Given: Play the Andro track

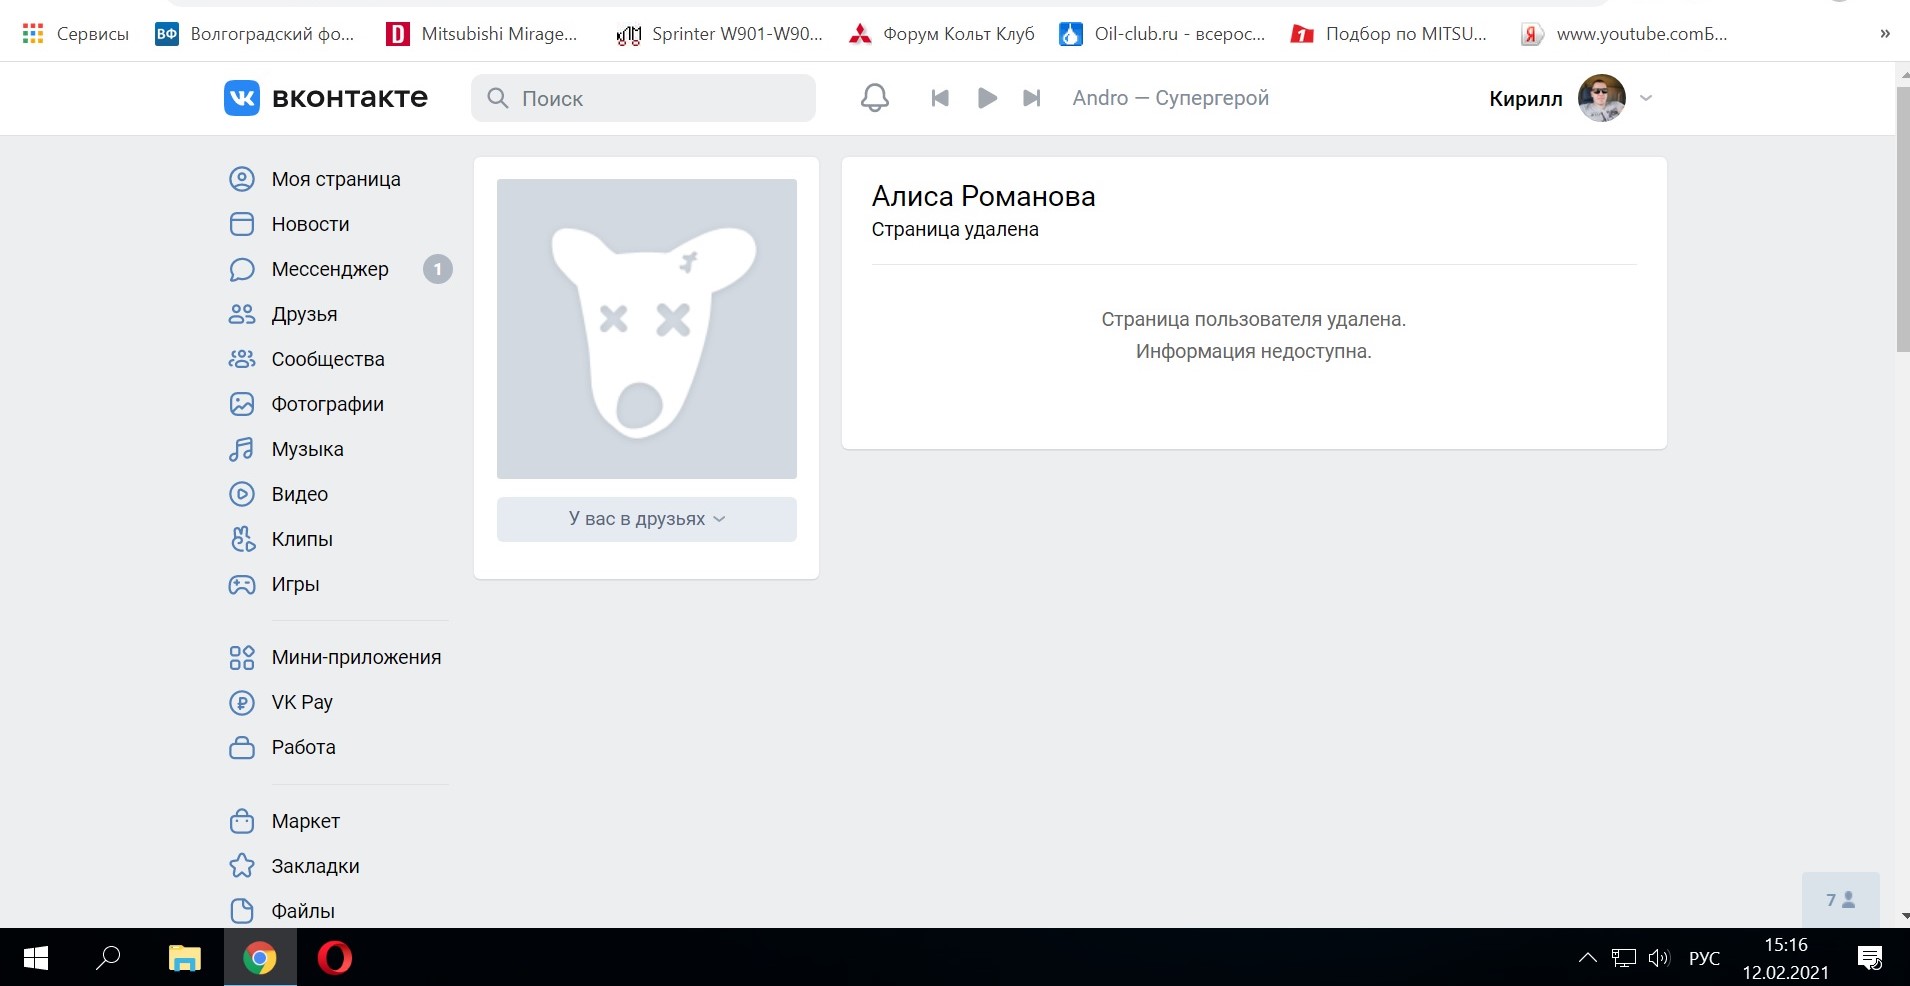Looking at the screenshot, I should [x=986, y=98].
